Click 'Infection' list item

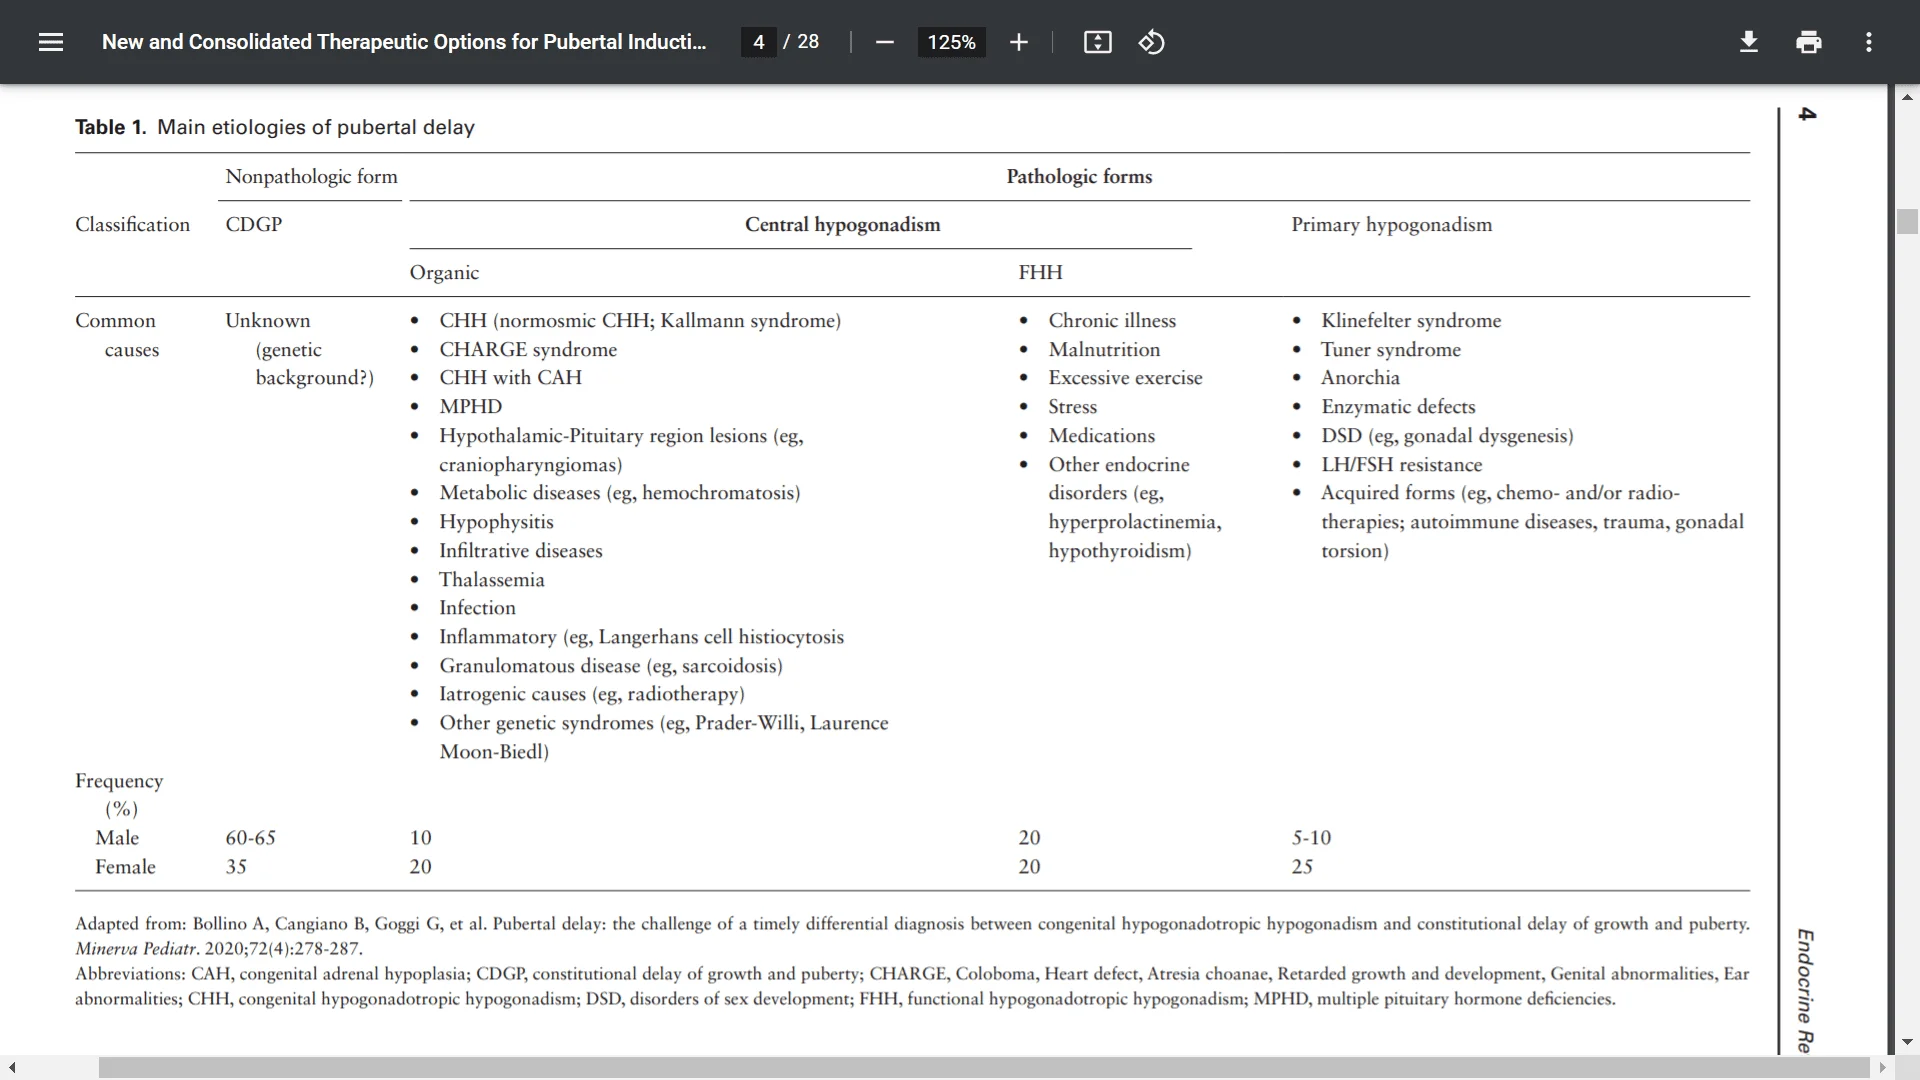(477, 608)
